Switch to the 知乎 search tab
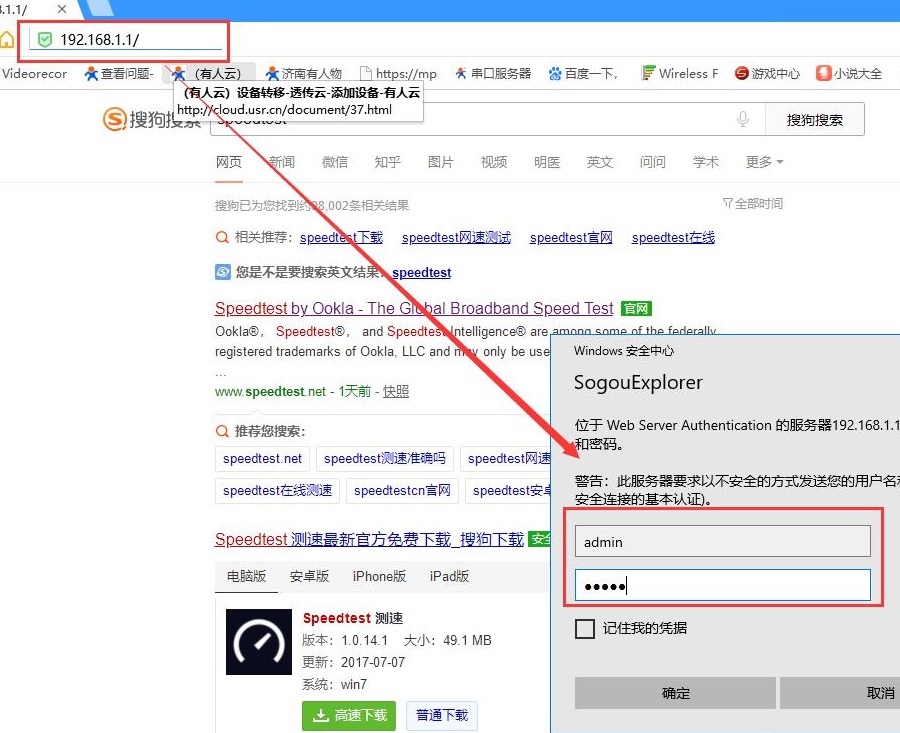This screenshot has height=733, width=900. point(387,162)
